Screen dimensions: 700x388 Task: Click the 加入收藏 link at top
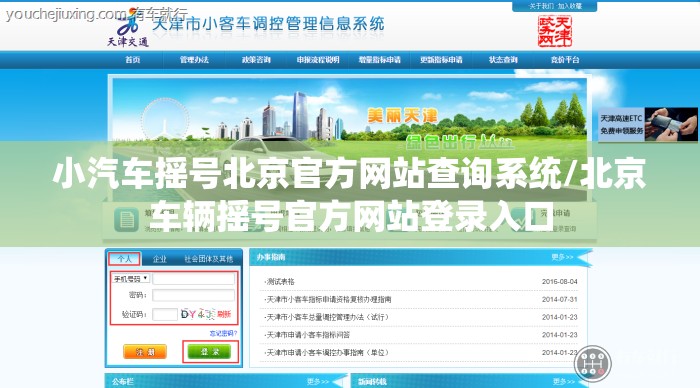pyautogui.click(x=570, y=6)
